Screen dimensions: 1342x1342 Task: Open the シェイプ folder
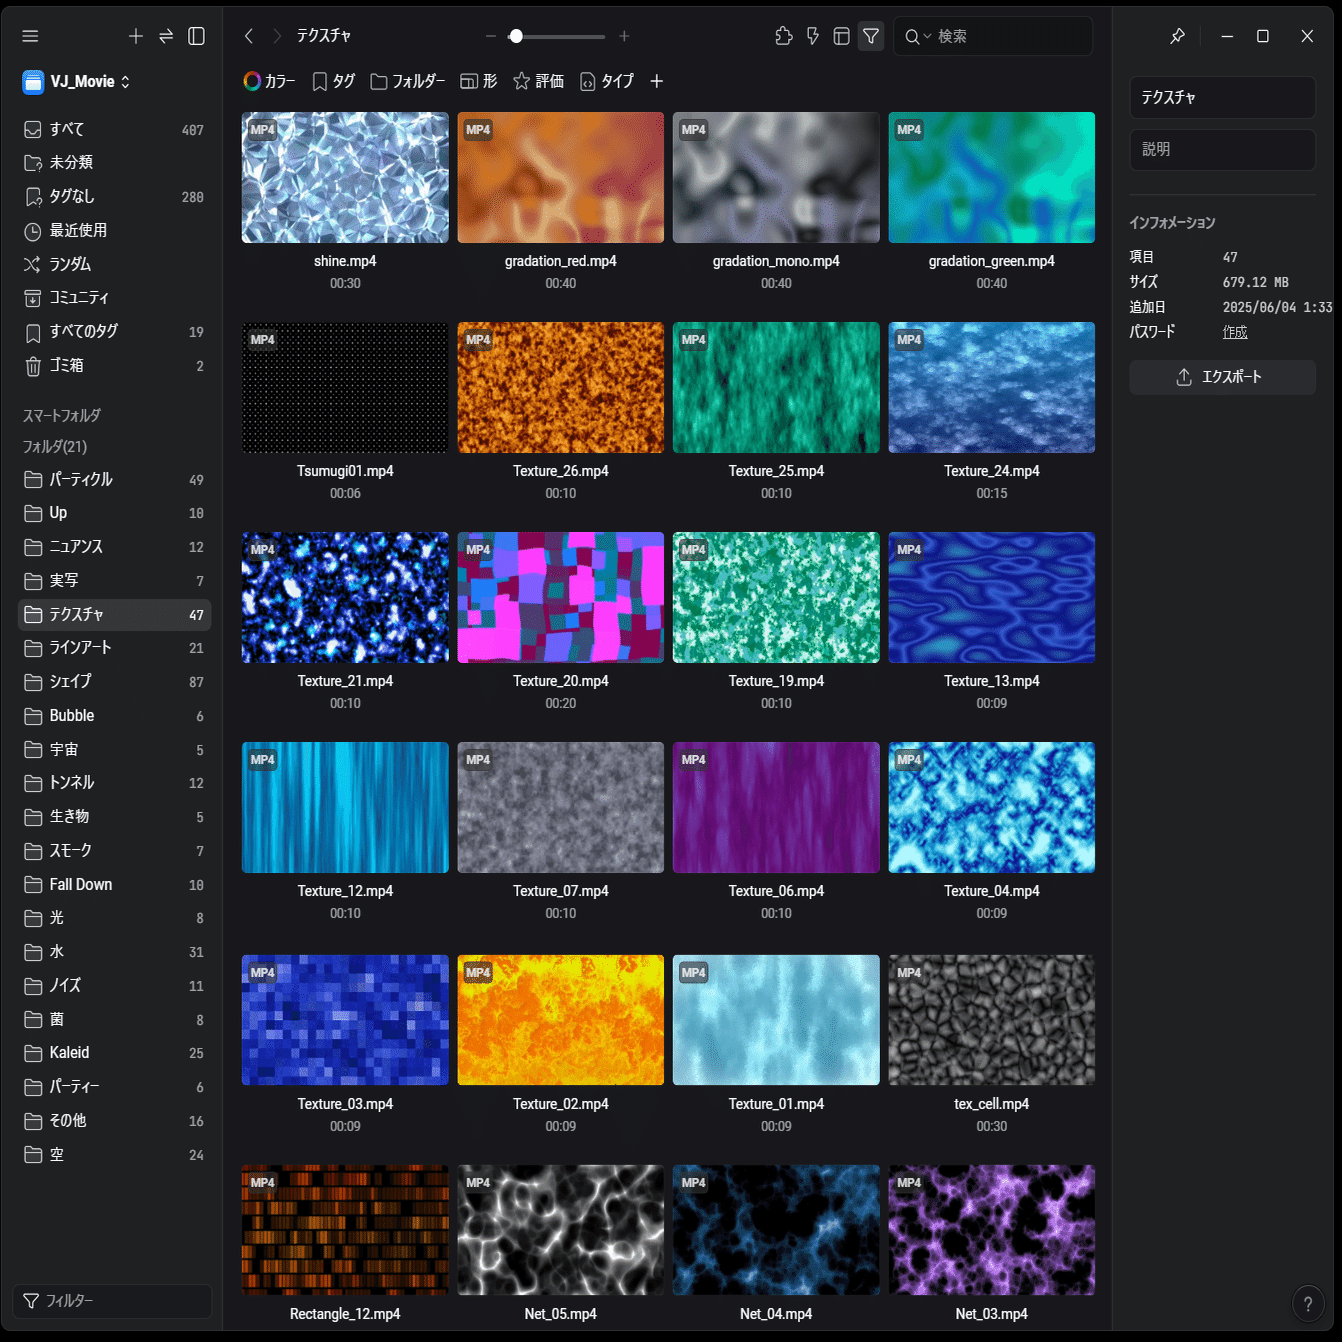114,682
